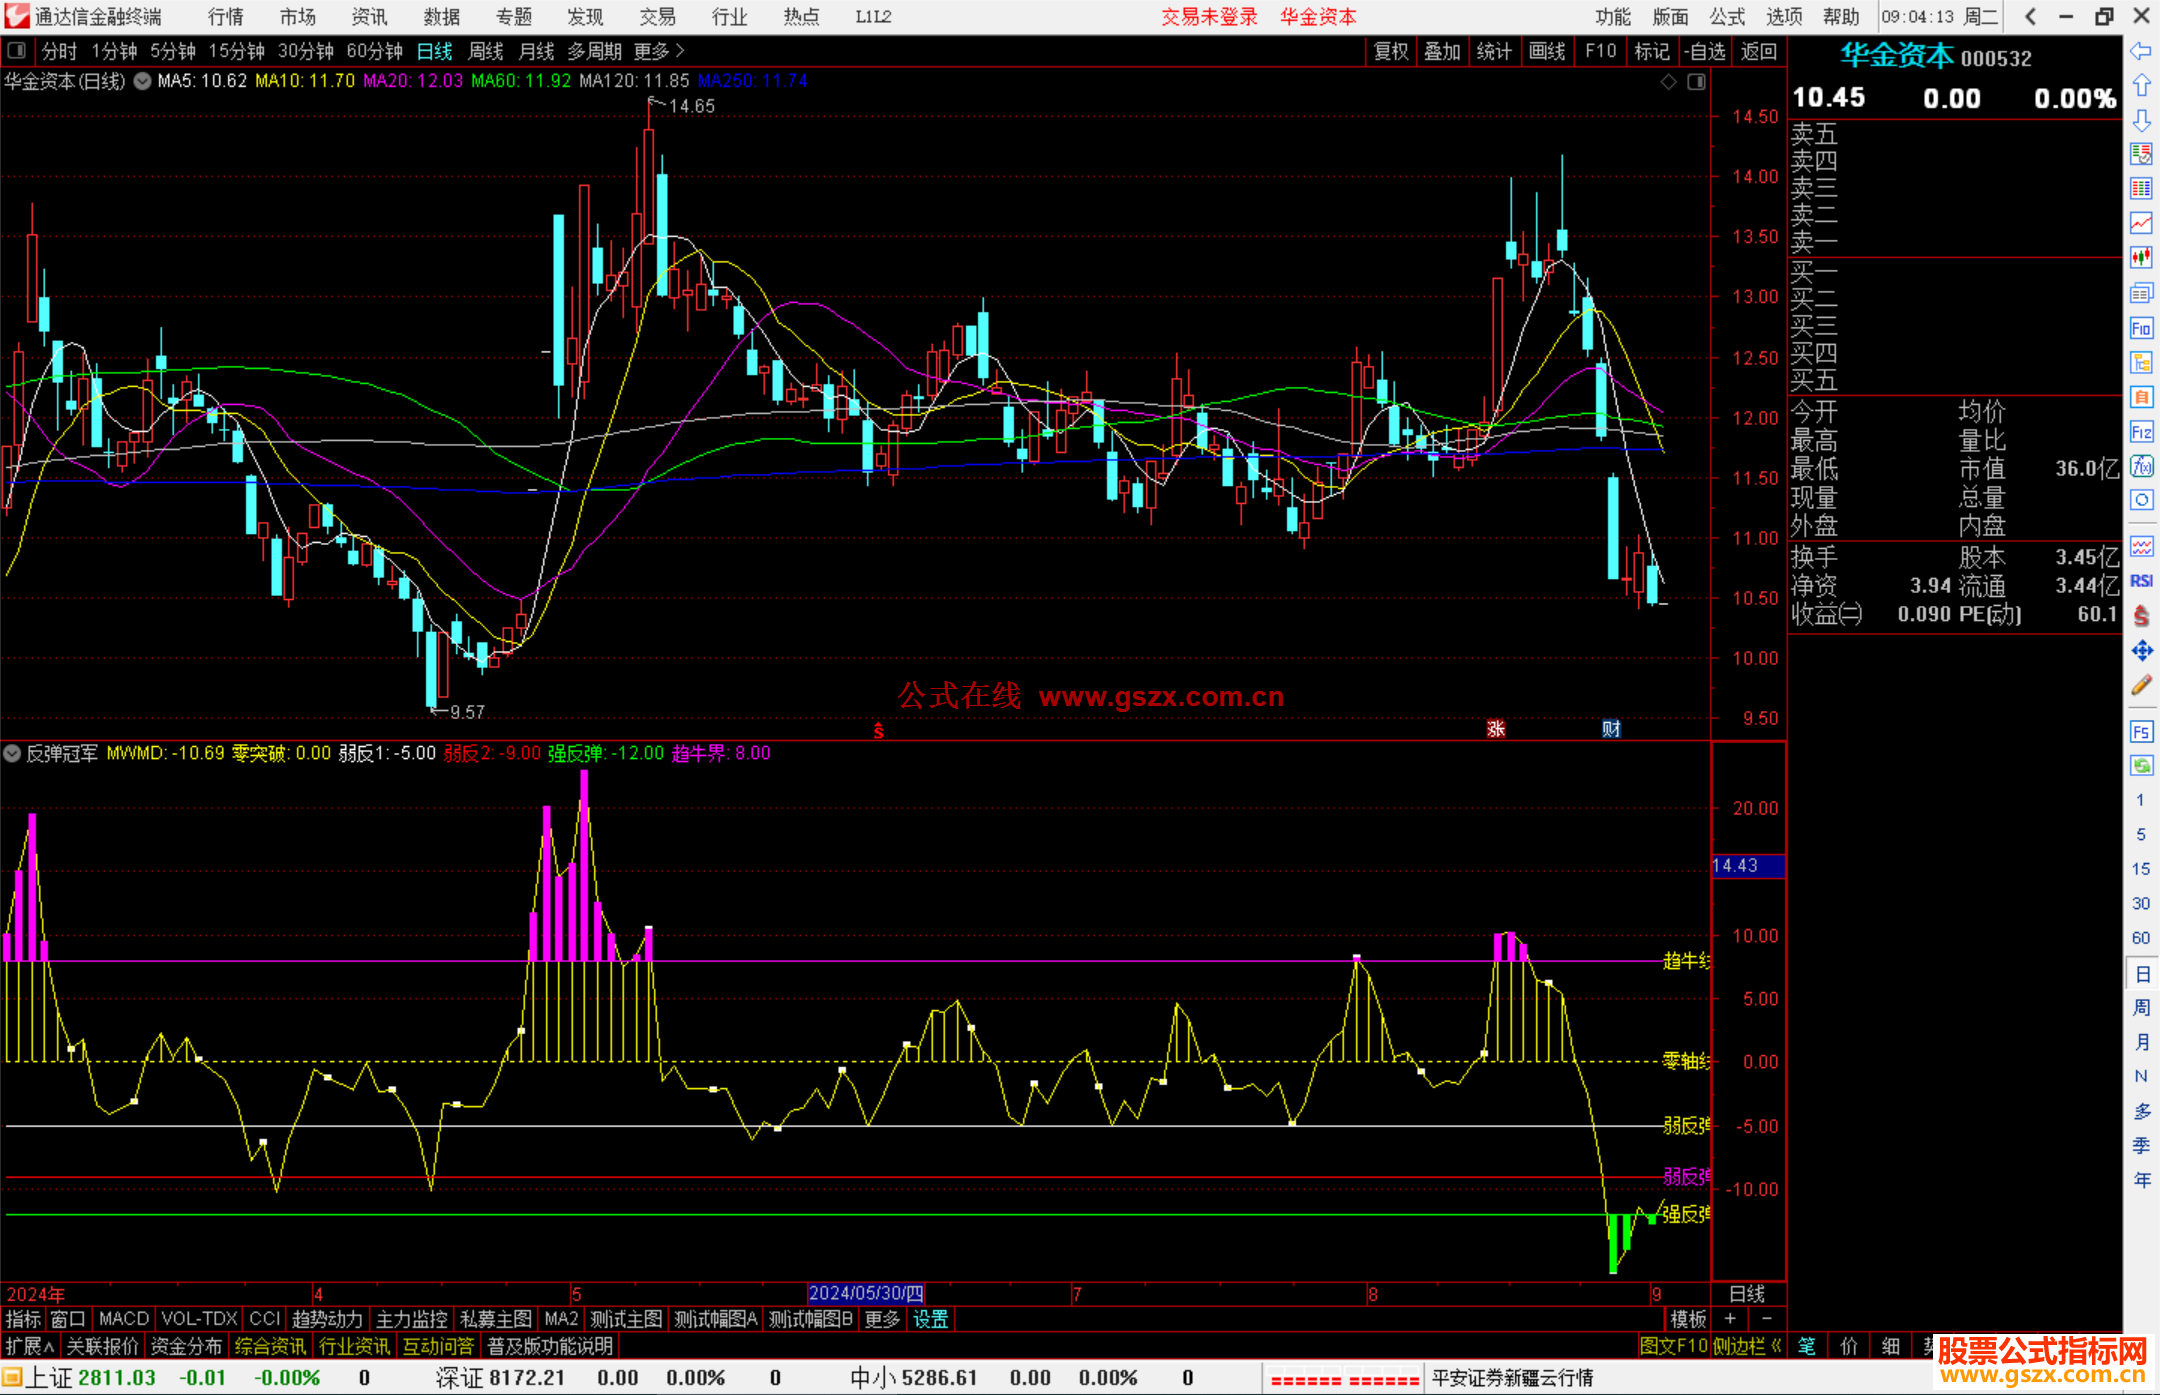Toggle the round button beside 反弹冠军 indicator

click(12, 753)
